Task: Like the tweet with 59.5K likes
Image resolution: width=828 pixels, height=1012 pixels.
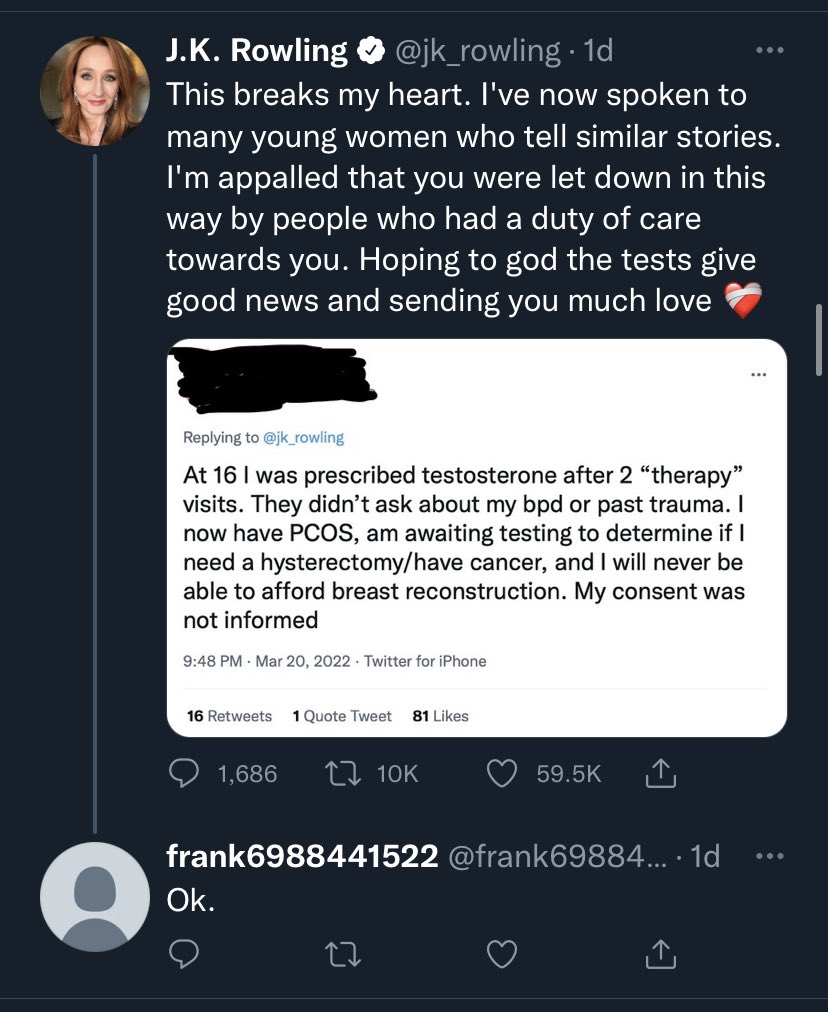Action: click(502, 773)
